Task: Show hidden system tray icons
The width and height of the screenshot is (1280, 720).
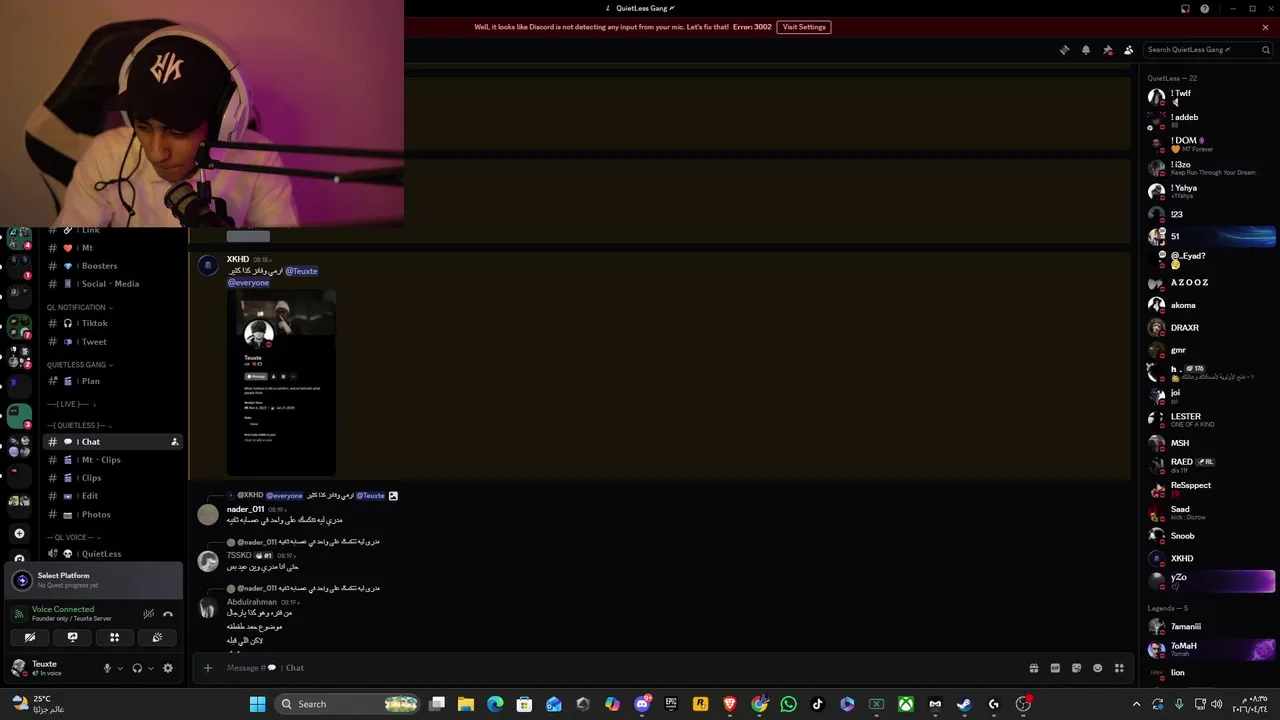Action: (x=1136, y=704)
